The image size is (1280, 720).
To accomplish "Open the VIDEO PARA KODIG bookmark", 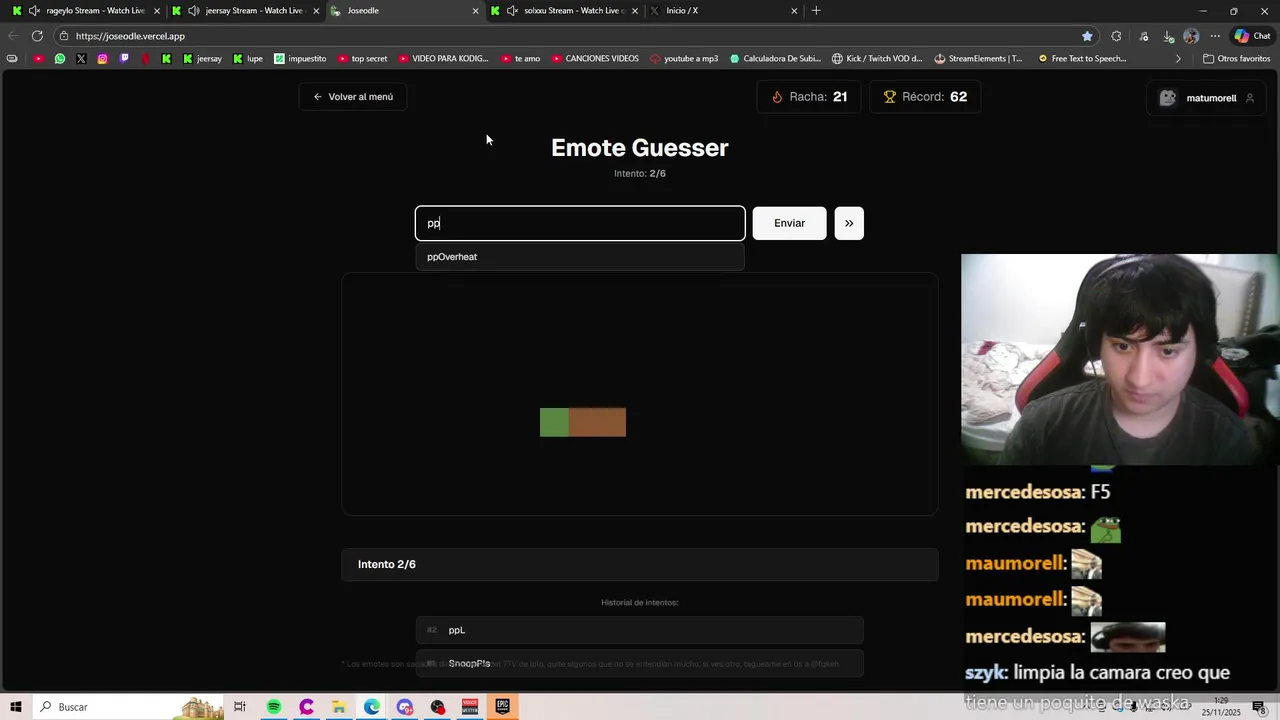I will tap(443, 59).
